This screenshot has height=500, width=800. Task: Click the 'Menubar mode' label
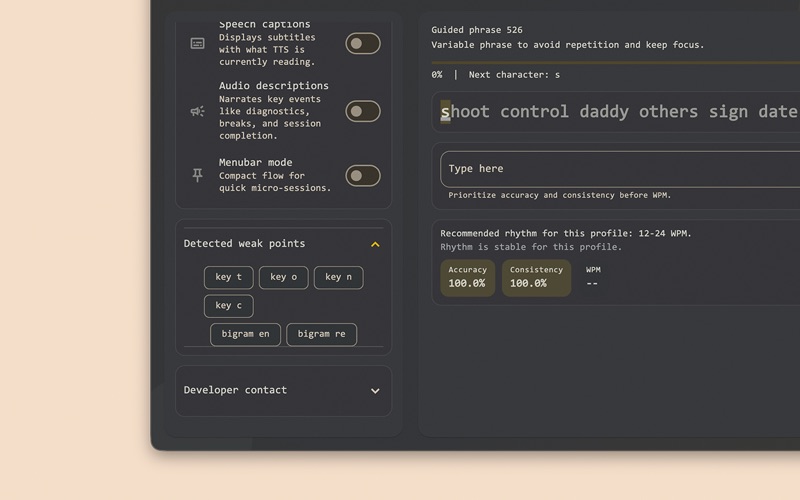[x=256, y=162]
